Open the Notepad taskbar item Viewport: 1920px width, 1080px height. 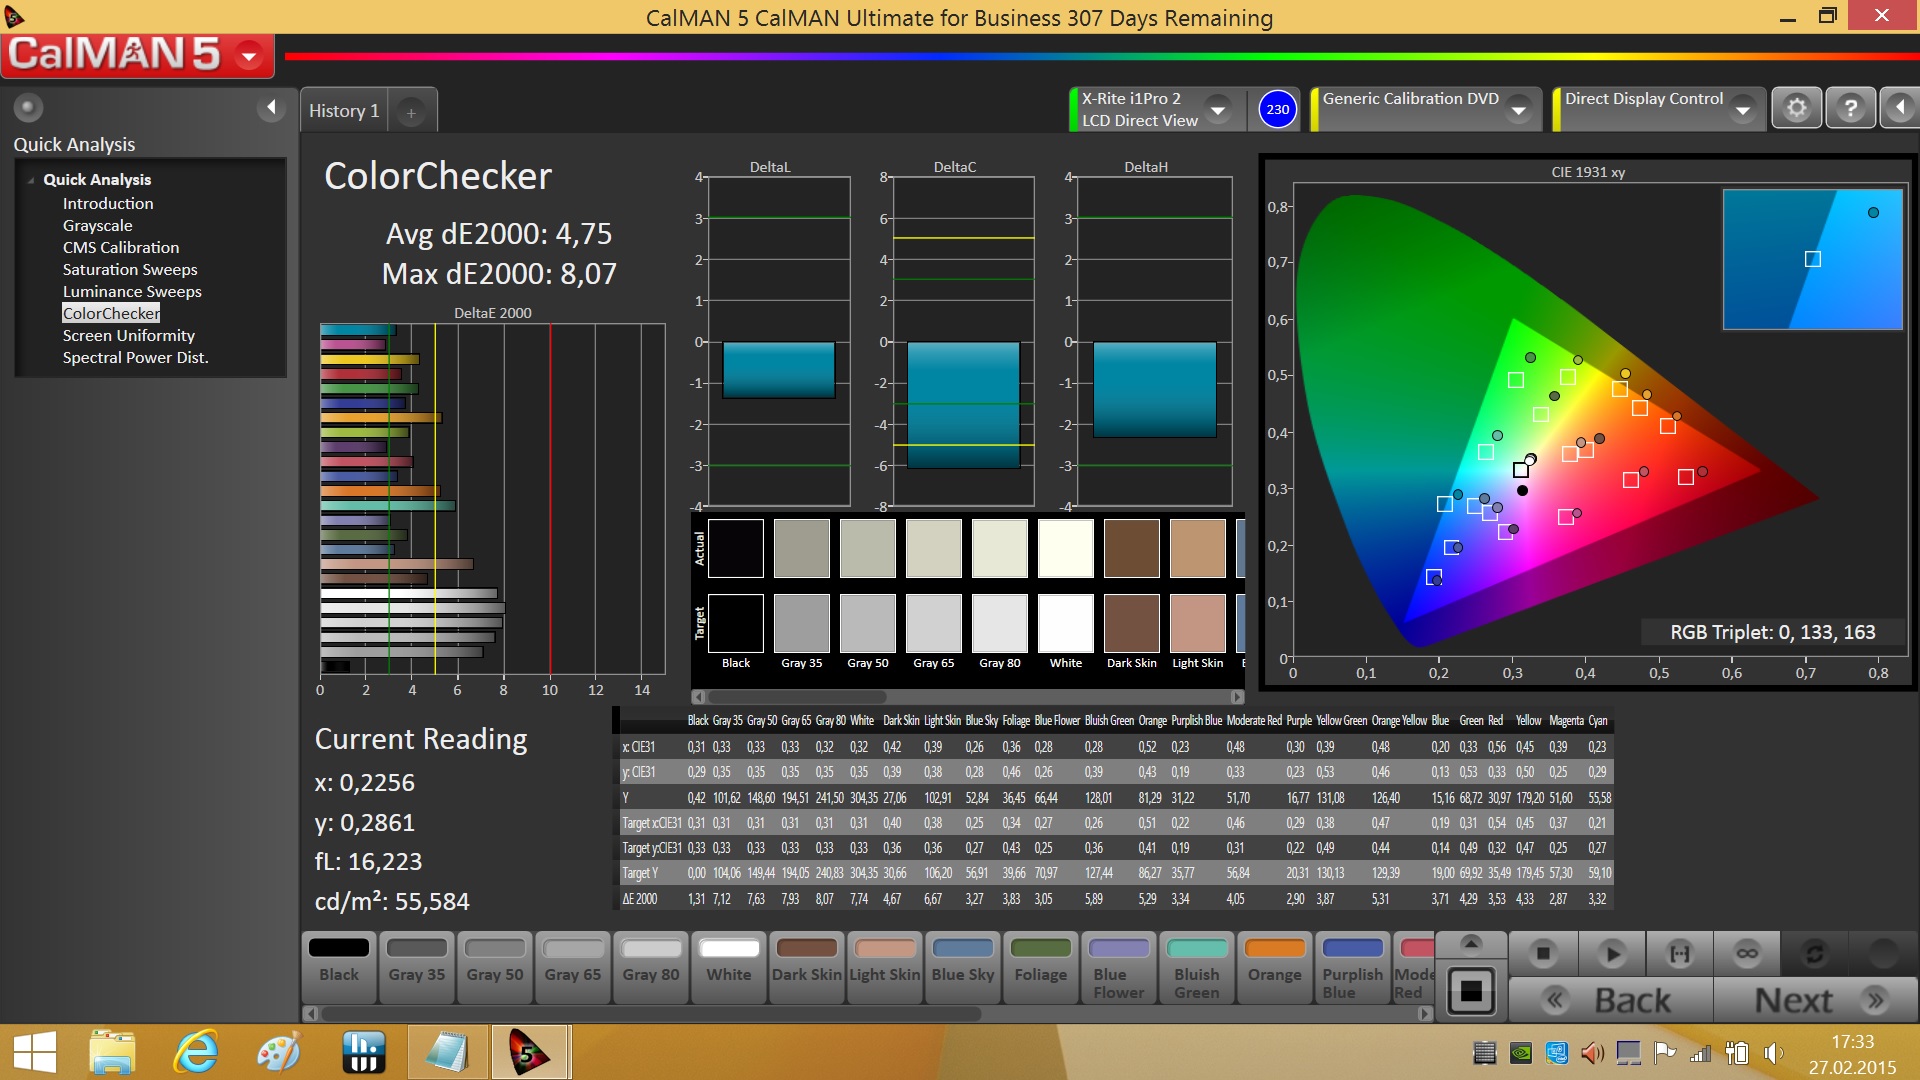(x=446, y=1053)
